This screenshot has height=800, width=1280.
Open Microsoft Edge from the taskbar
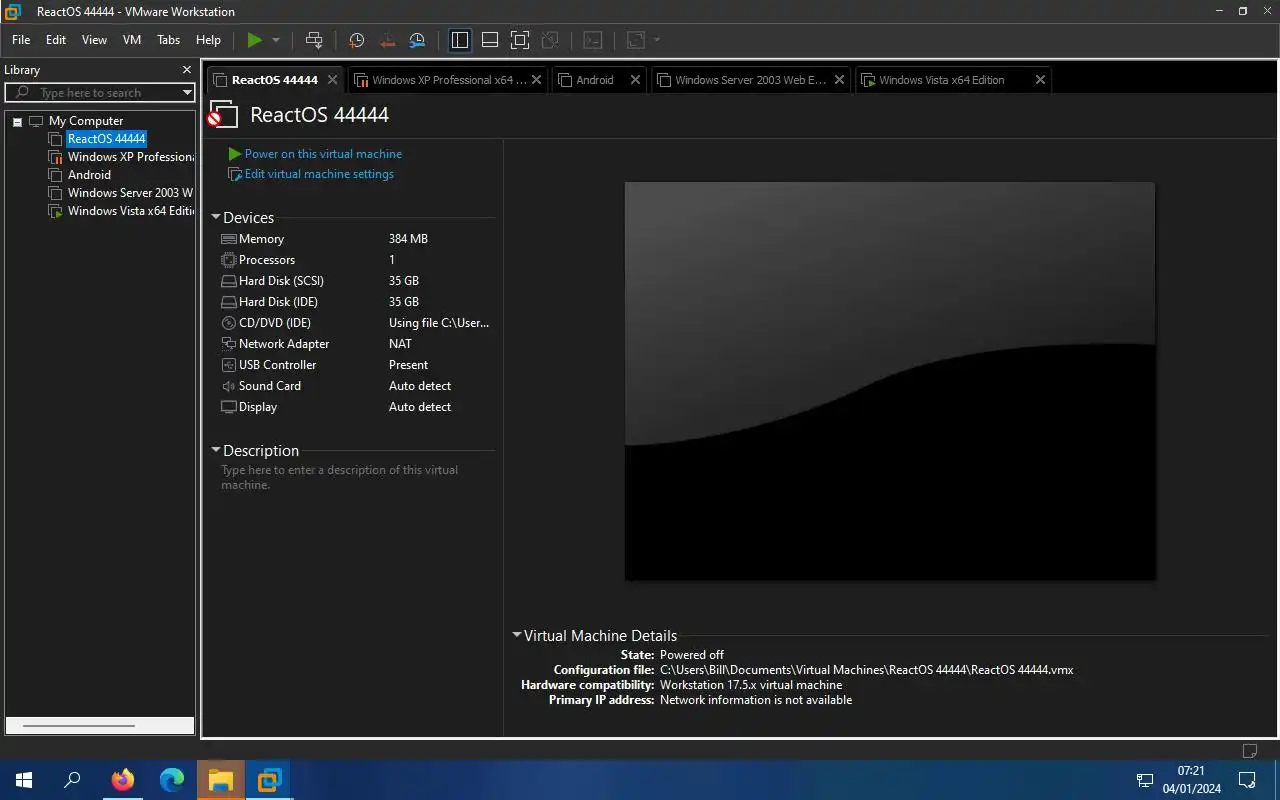click(x=172, y=780)
